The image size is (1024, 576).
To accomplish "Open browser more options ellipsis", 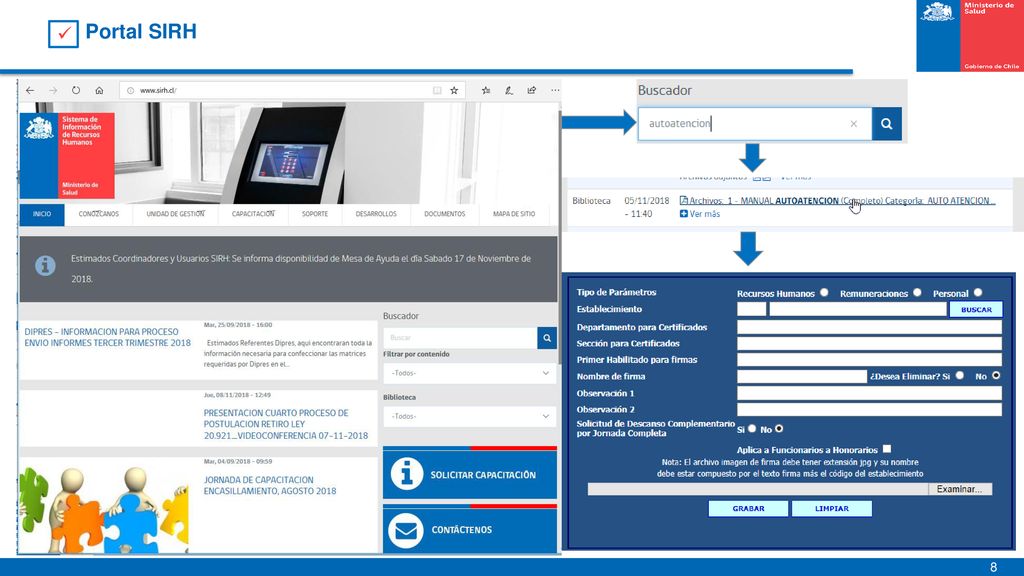I will pos(555,90).
